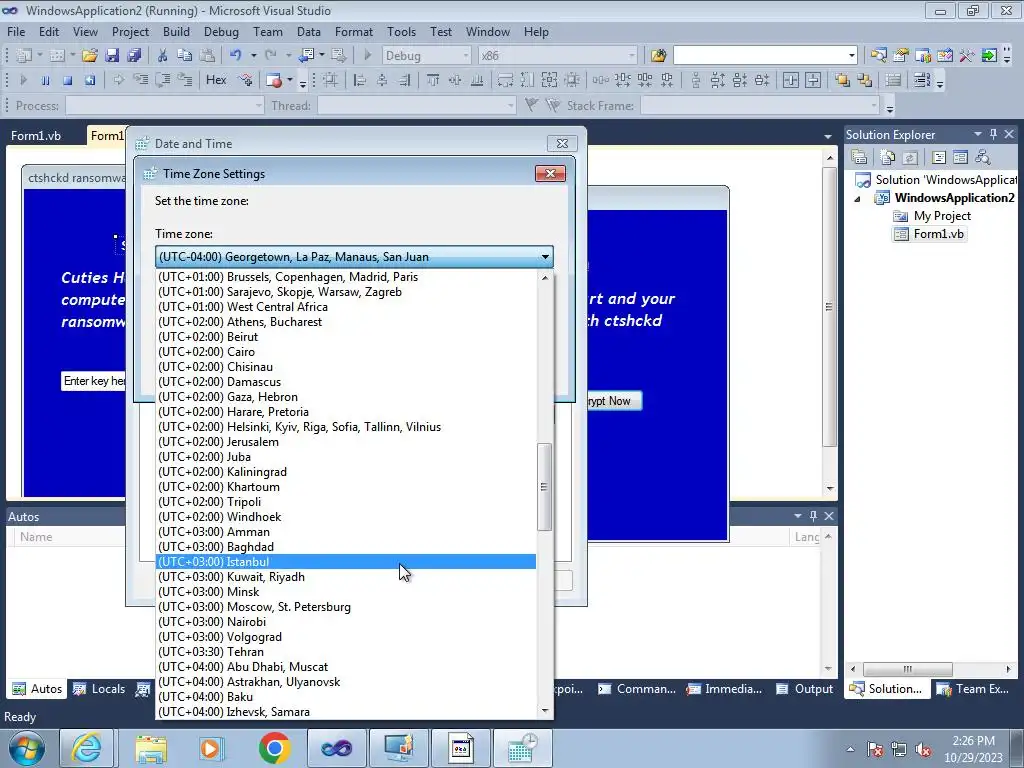1024x768 pixels.
Task: Click Send to Back layout icon
Action: [x=865, y=80]
